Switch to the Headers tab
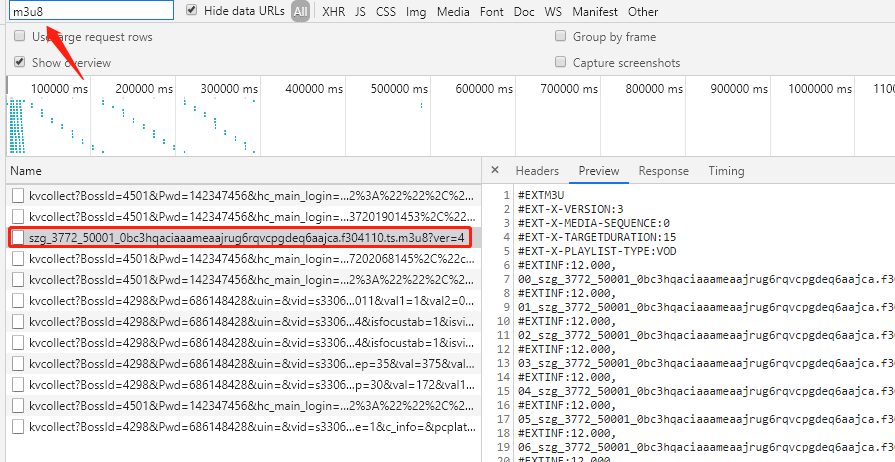895x462 pixels. pos(537,171)
